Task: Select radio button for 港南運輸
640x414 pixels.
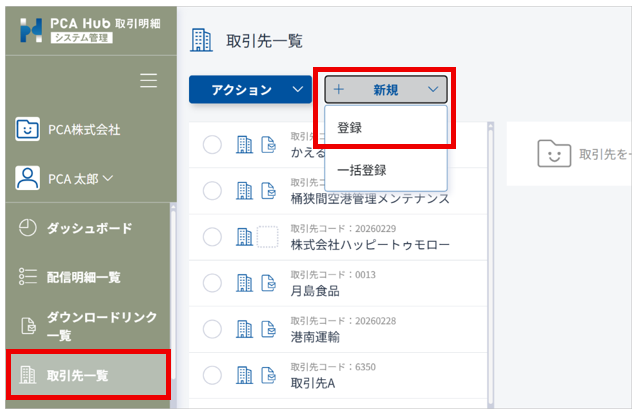Action: point(212,329)
